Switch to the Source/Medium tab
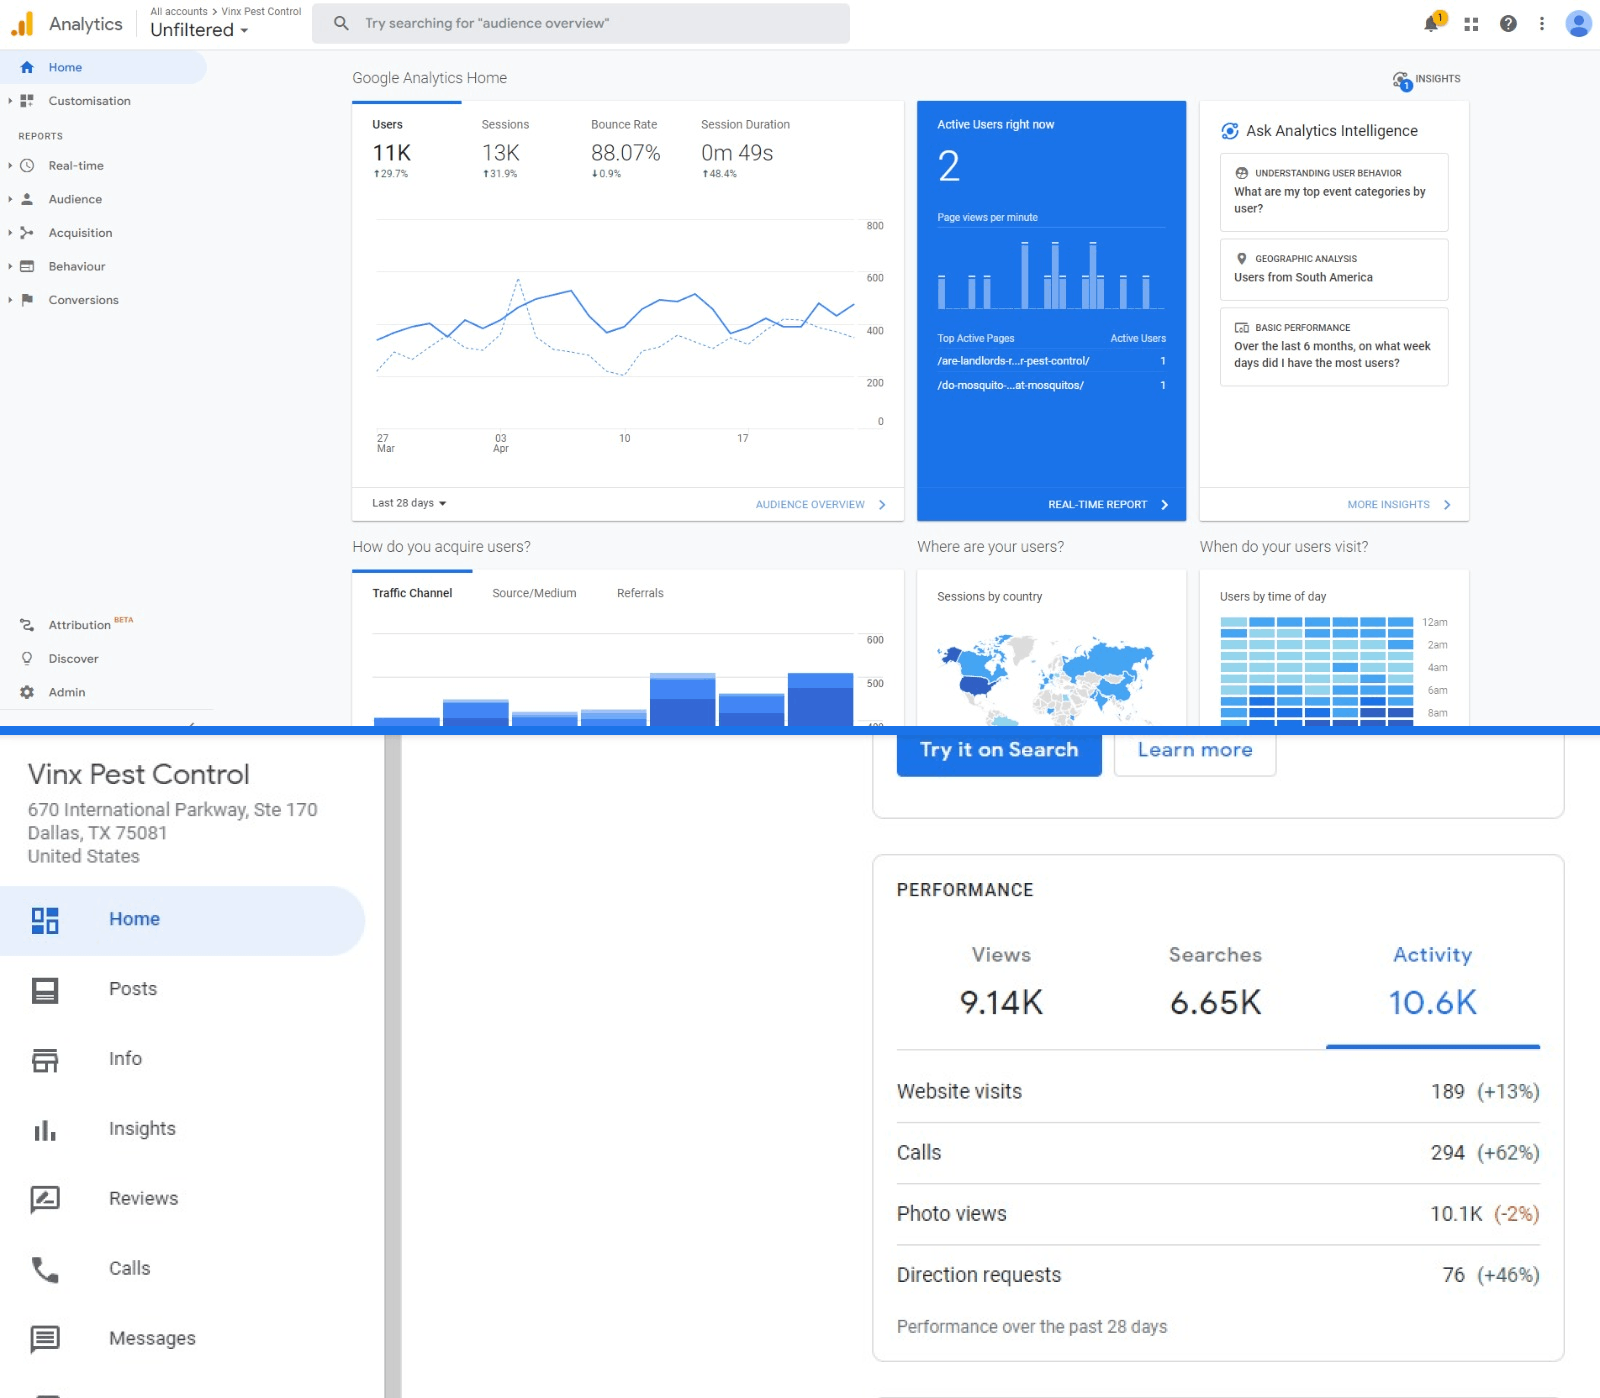The width and height of the screenshot is (1600, 1398). pos(534,593)
